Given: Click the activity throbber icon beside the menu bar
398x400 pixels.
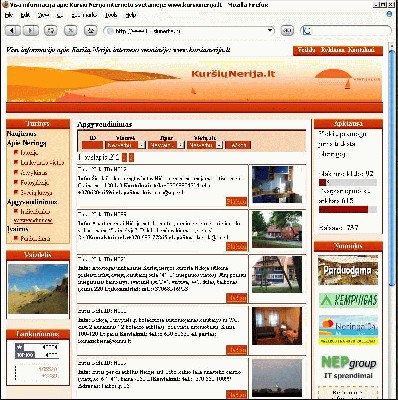Looking at the screenshot, I should pos(389,14).
